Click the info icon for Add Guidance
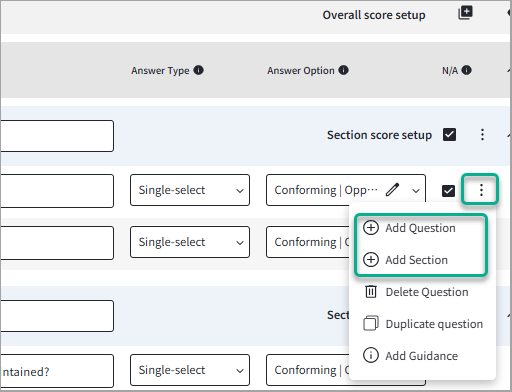The image size is (512, 392). click(371, 355)
